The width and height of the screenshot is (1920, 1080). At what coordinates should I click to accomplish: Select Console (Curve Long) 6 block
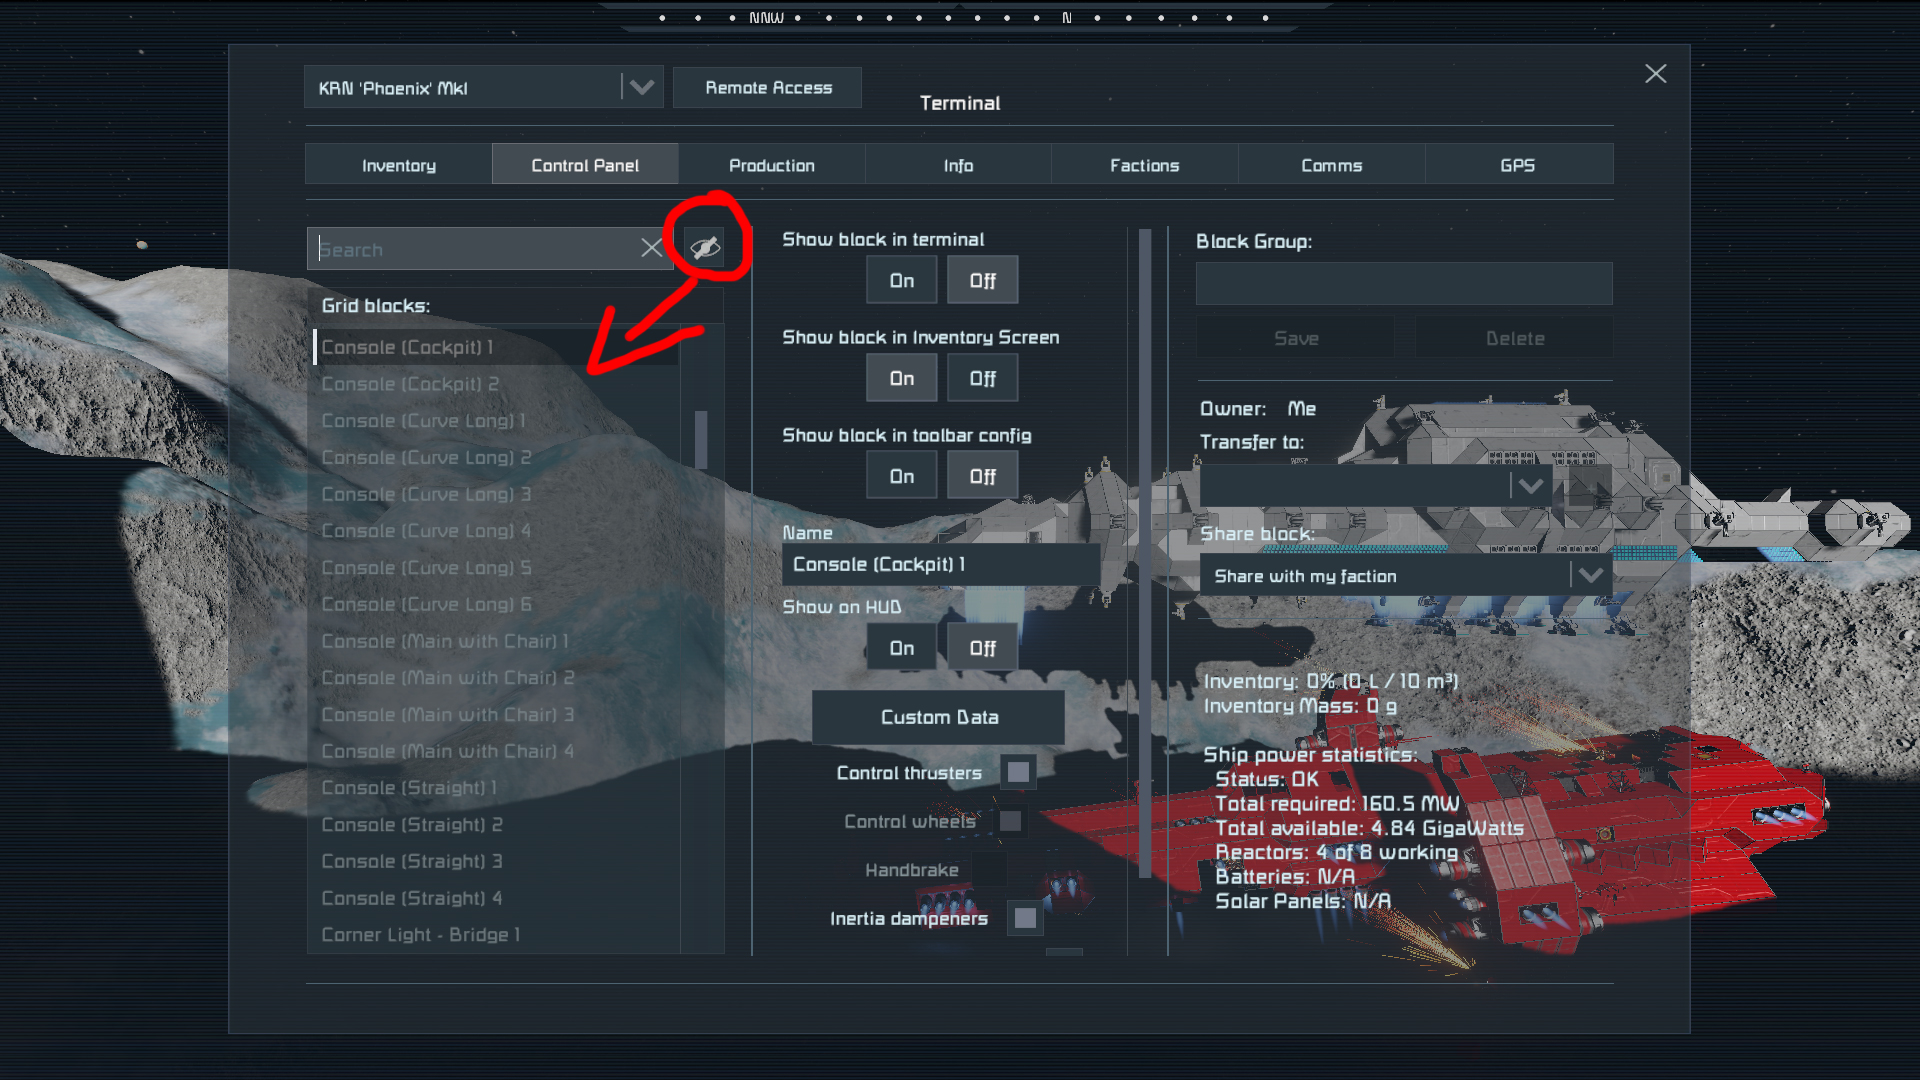(x=497, y=605)
